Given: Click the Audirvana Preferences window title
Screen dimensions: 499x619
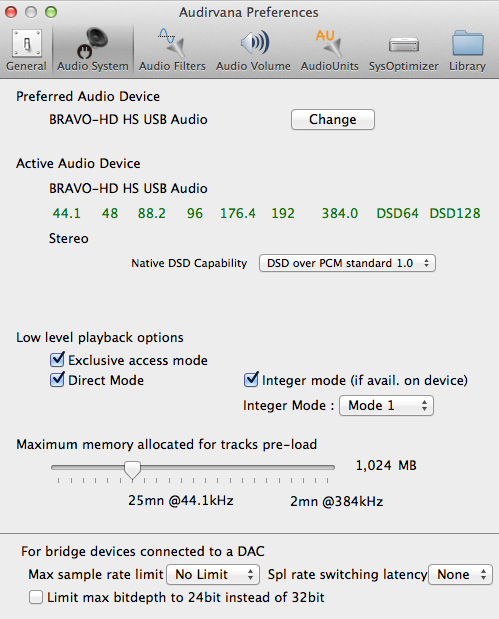Looking at the screenshot, I should (x=249, y=12).
